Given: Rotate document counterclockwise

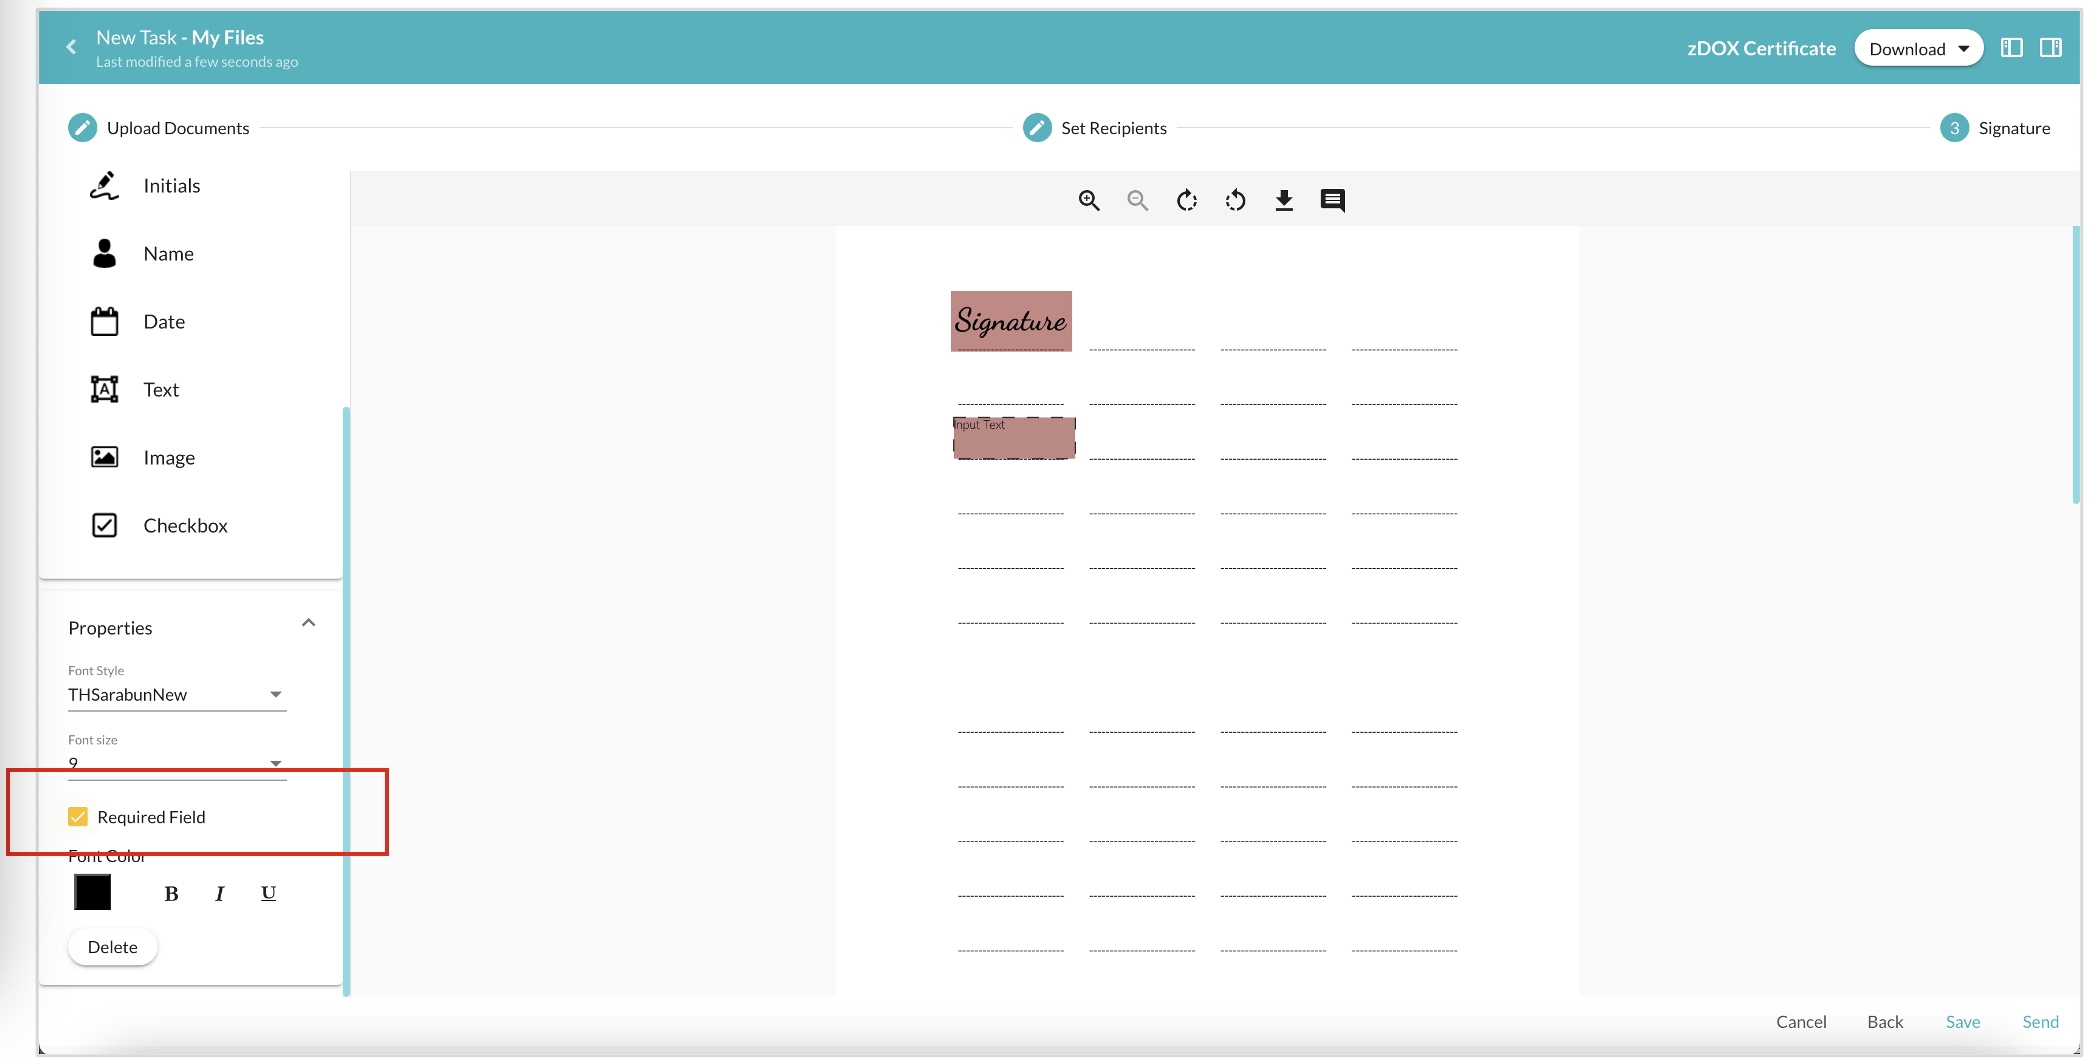Looking at the screenshot, I should tap(1235, 201).
